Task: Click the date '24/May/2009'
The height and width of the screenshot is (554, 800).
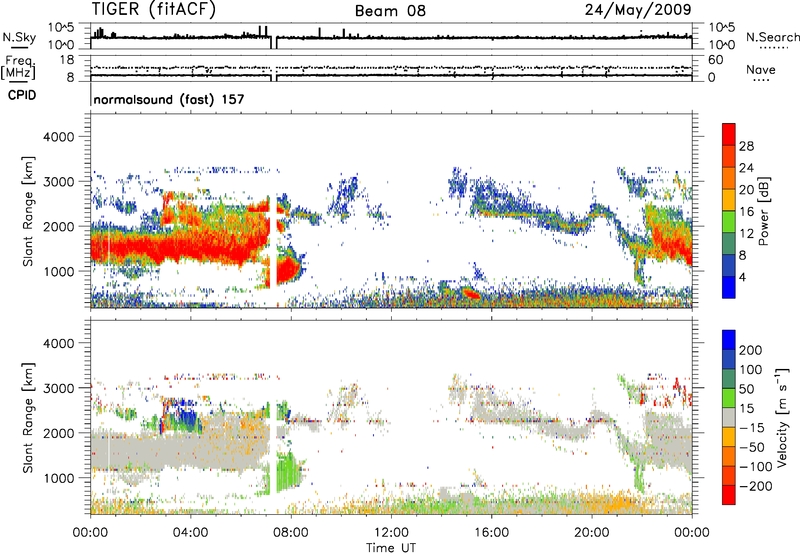Action: point(638,9)
